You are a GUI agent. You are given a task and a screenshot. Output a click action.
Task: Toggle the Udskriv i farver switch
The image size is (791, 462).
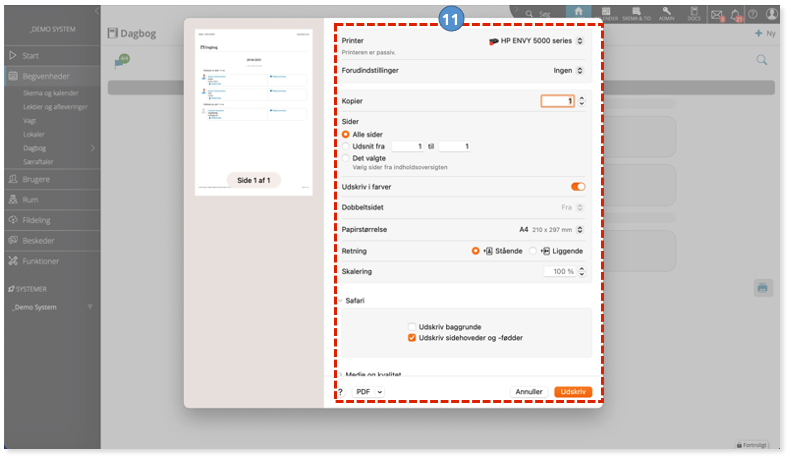[x=578, y=187]
